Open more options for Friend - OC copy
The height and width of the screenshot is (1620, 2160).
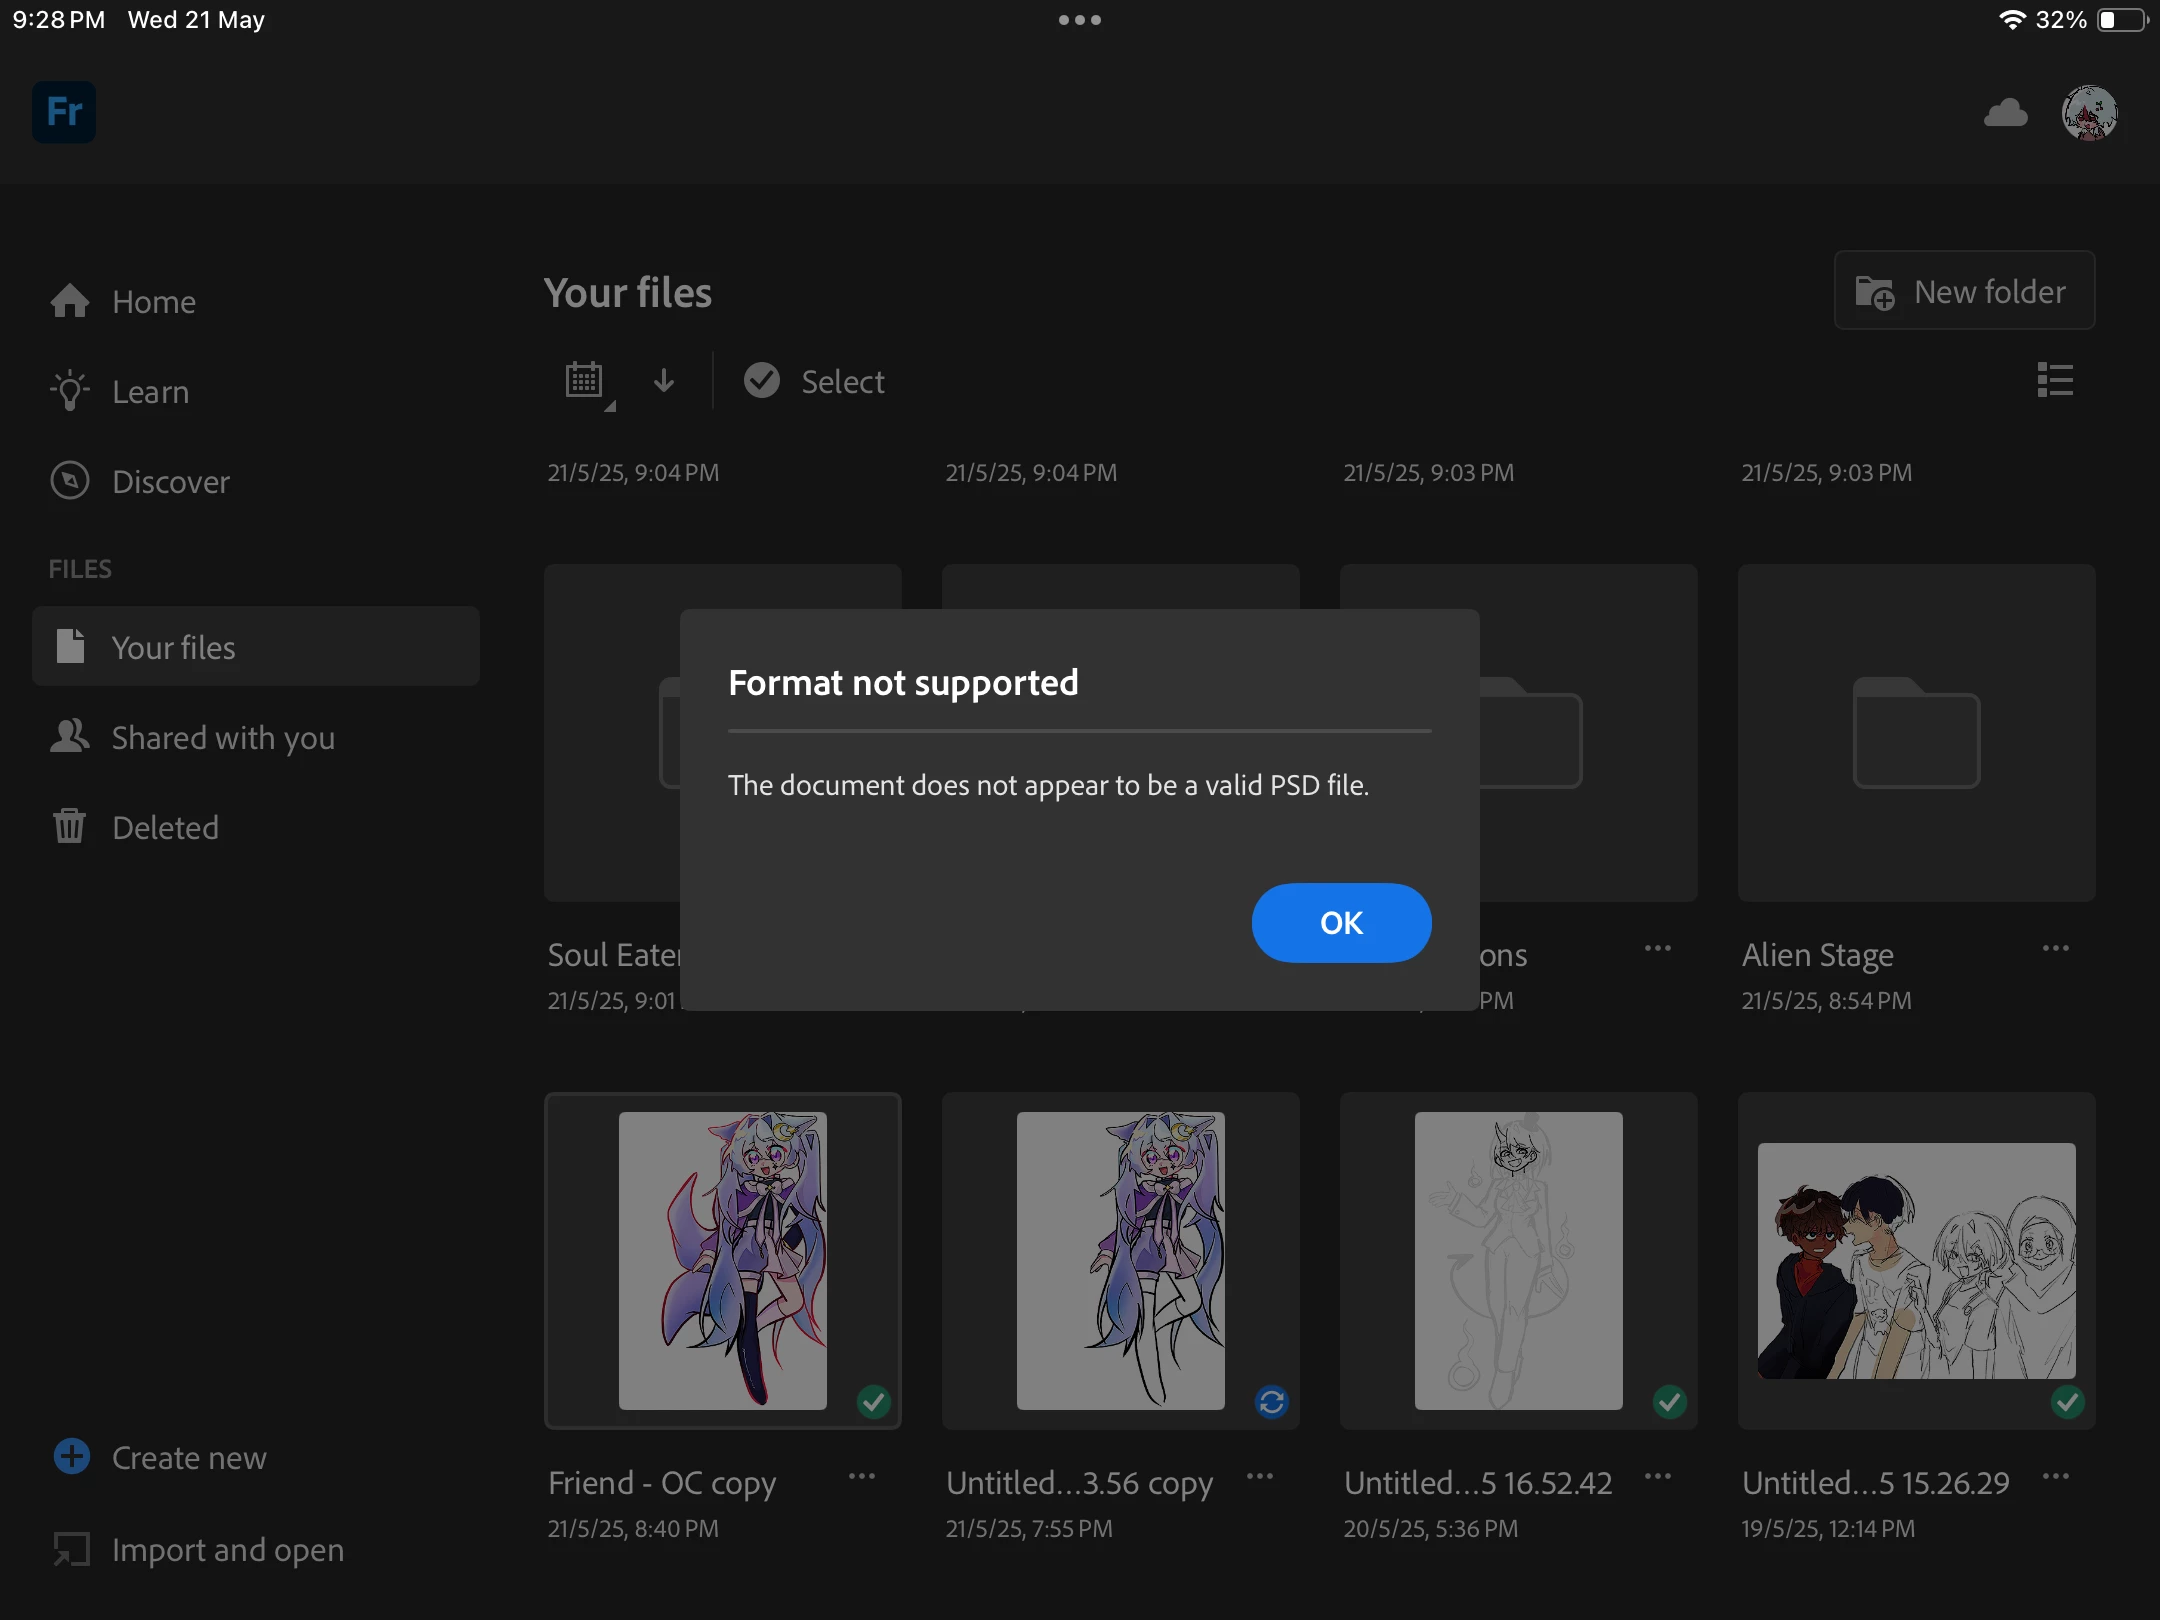click(861, 1477)
